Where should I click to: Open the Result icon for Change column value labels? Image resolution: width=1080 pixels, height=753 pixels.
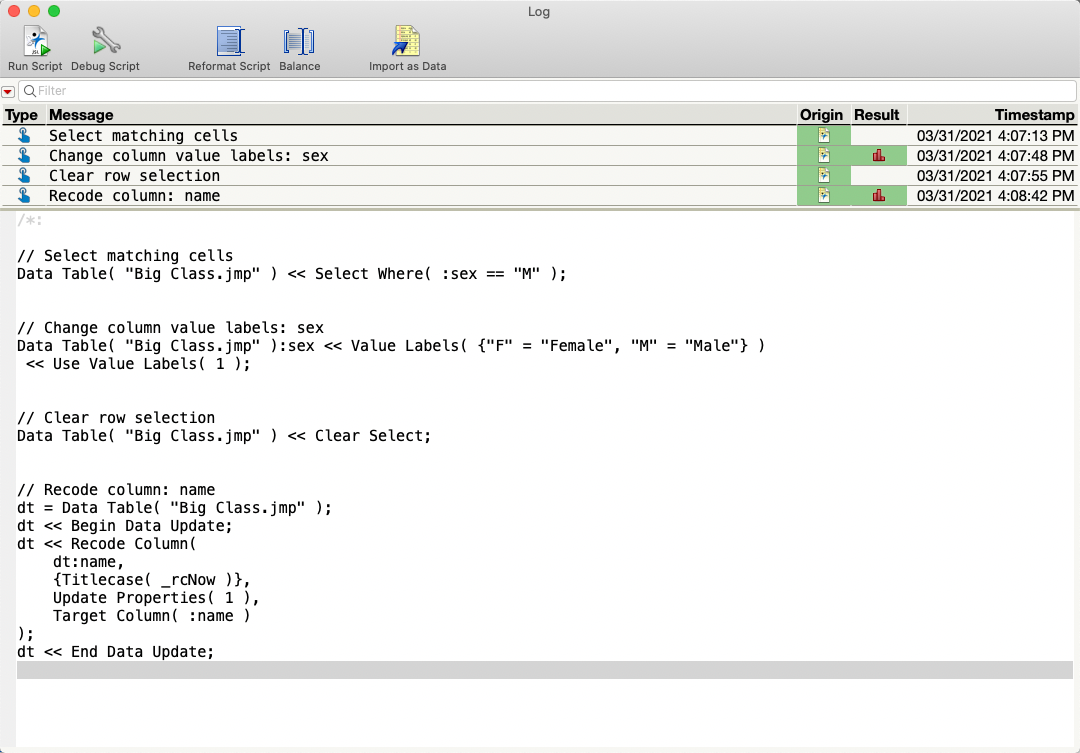click(x=877, y=155)
